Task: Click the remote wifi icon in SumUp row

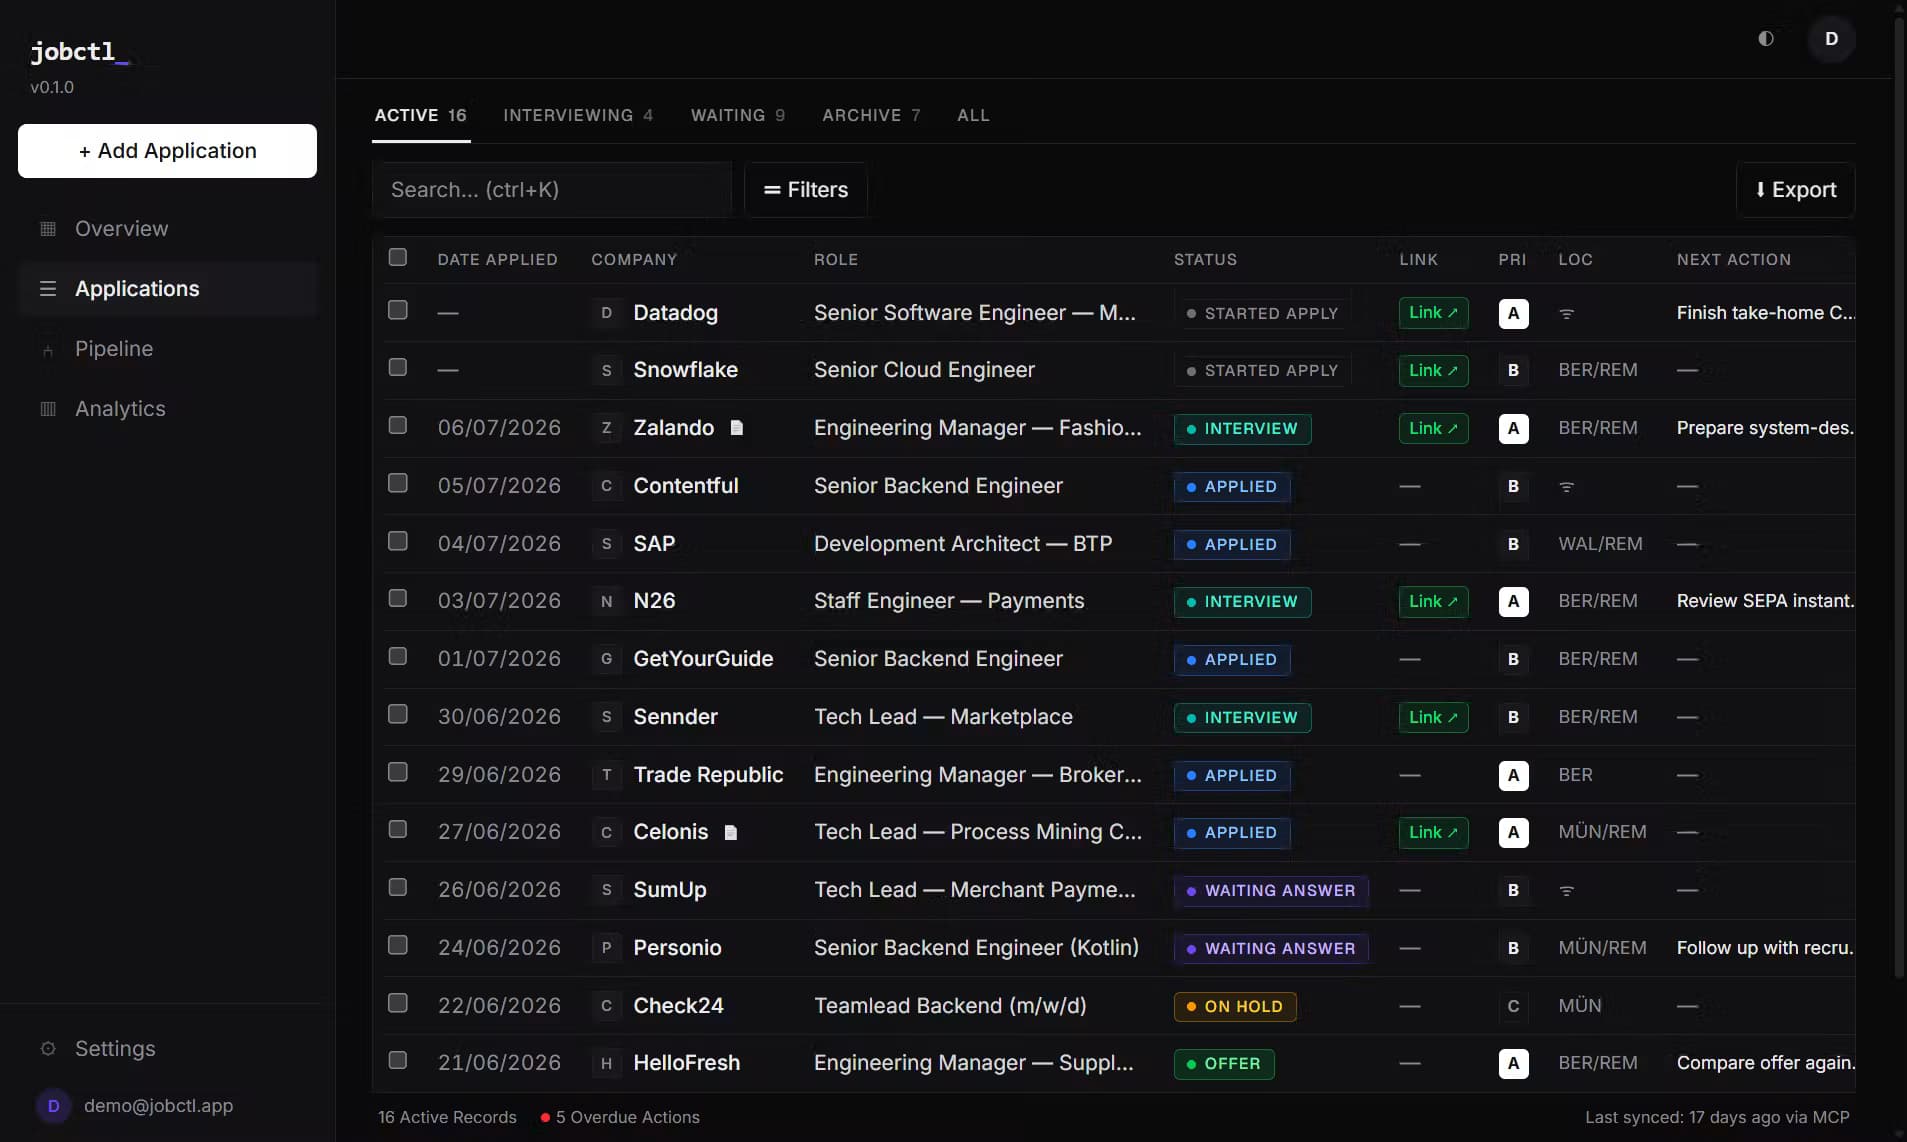Action: pos(1567,891)
